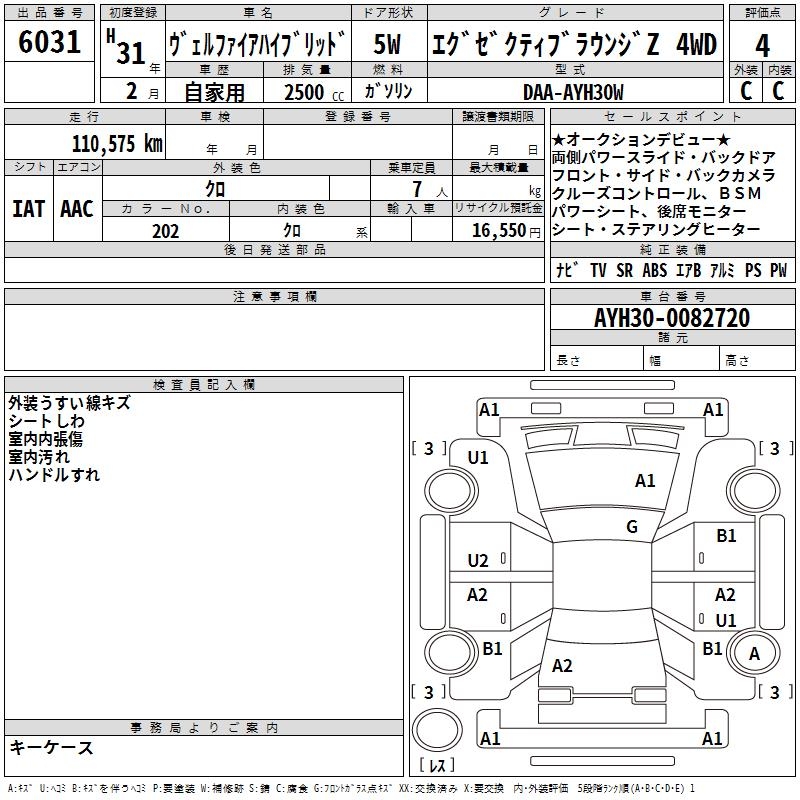Screen dimensions: 800x800
Task: Select the セールスポイント header
Action: (x=672, y=116)
